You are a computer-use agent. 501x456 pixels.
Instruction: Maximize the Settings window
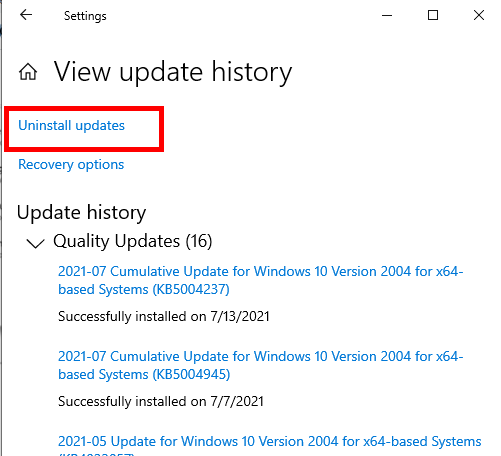point(433,15)
